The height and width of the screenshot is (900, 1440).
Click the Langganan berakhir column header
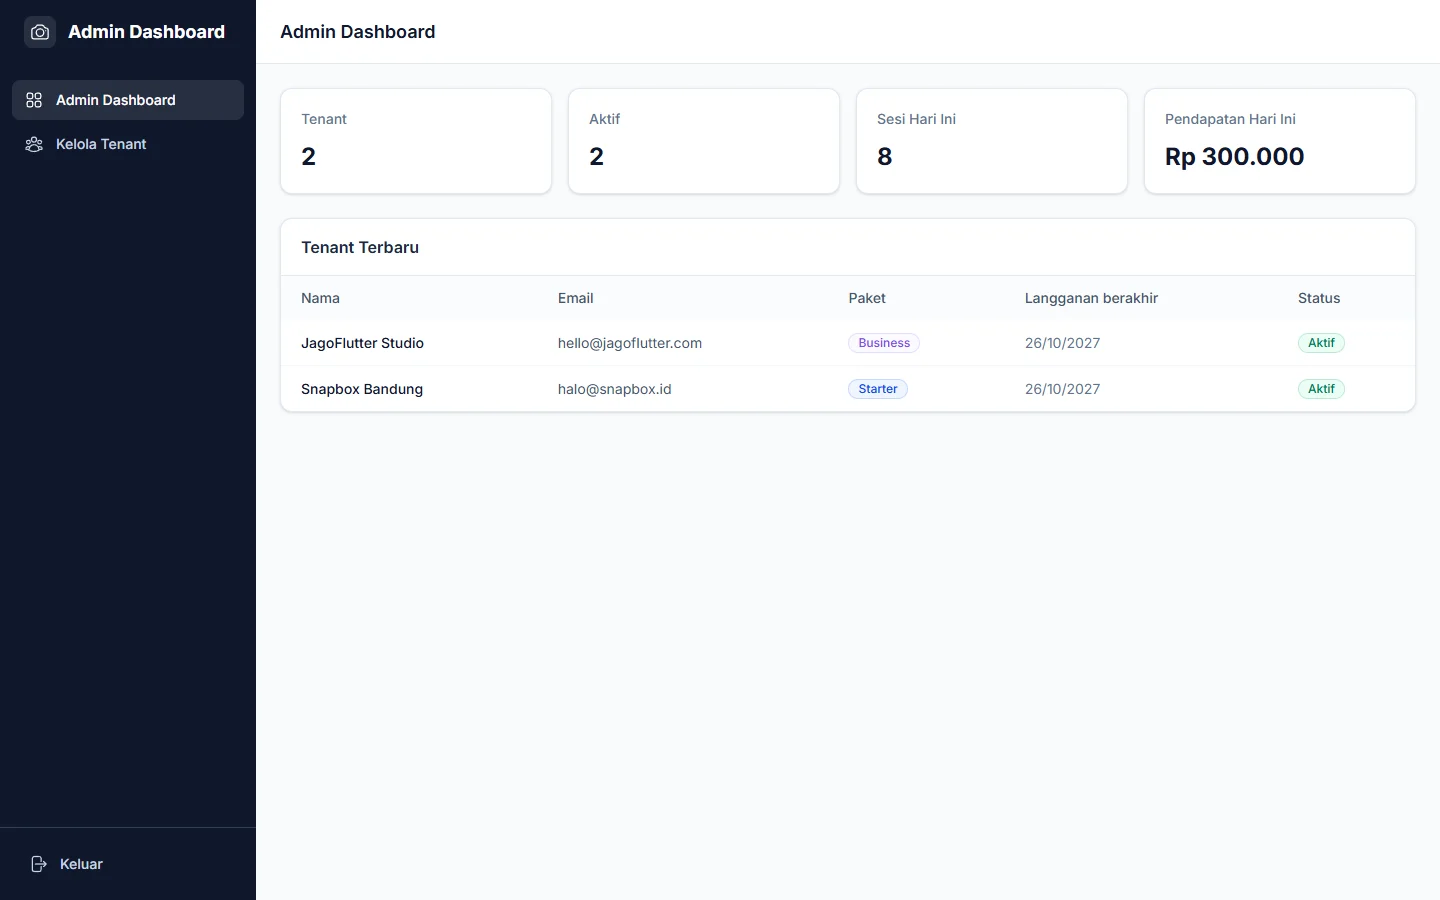tap(1091, 298)
